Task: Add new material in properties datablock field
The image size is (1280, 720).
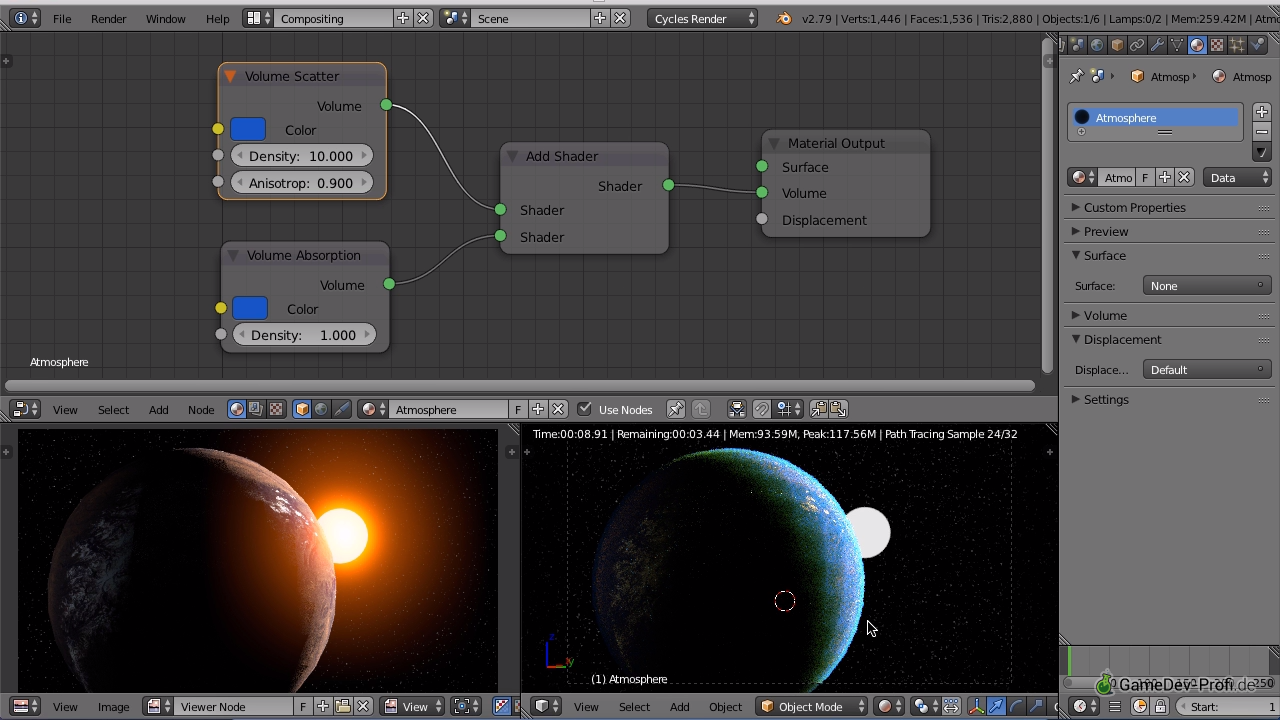Action: [x=1165, y=177]
